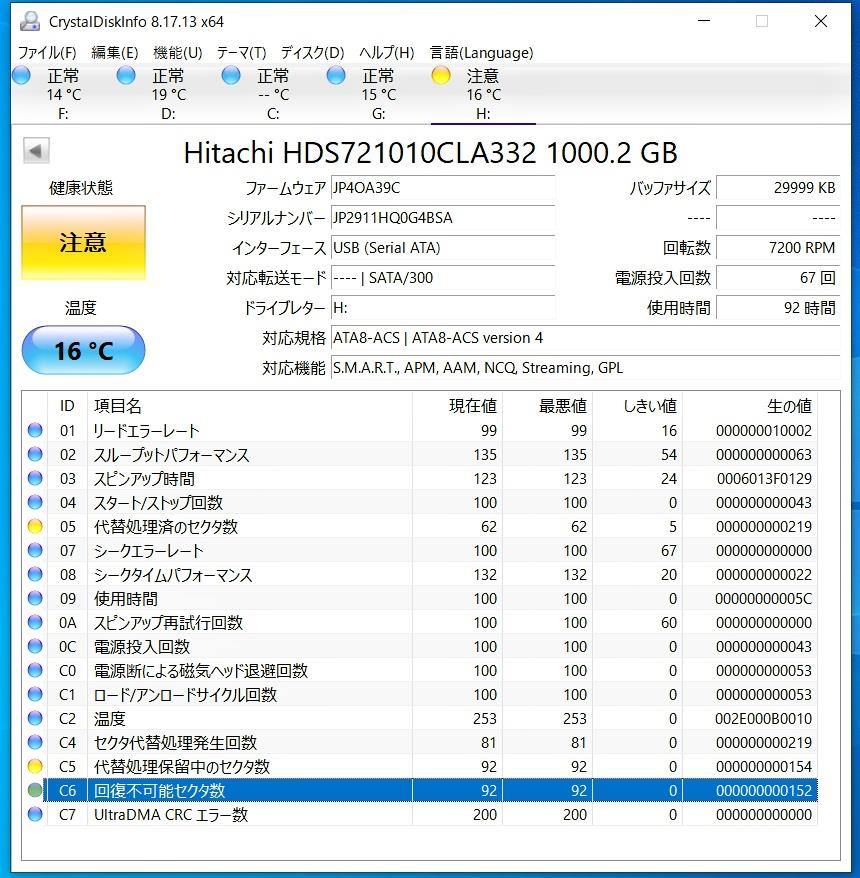
Task: Click the CrystalDiskInfo app icon in title bar
Action: coord(29,21)
